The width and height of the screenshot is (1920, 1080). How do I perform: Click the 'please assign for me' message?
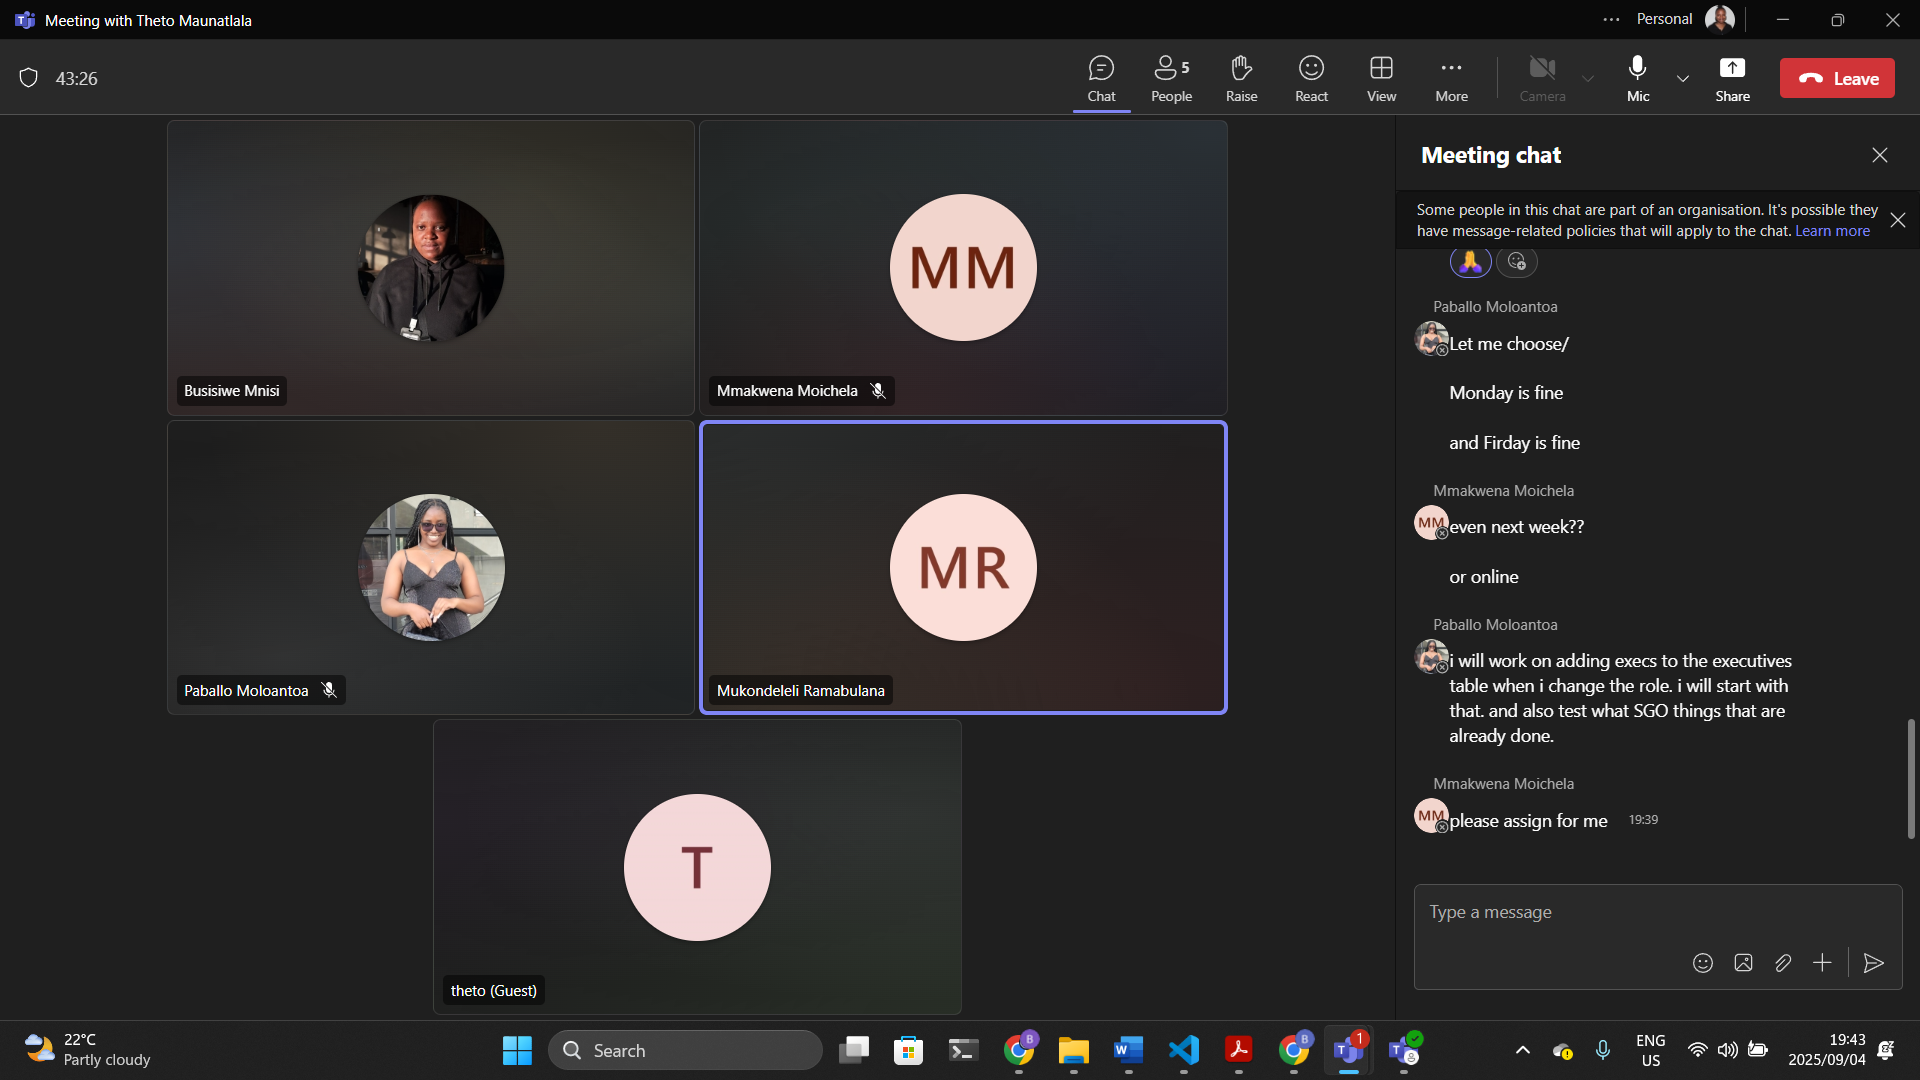(1528, 821)
